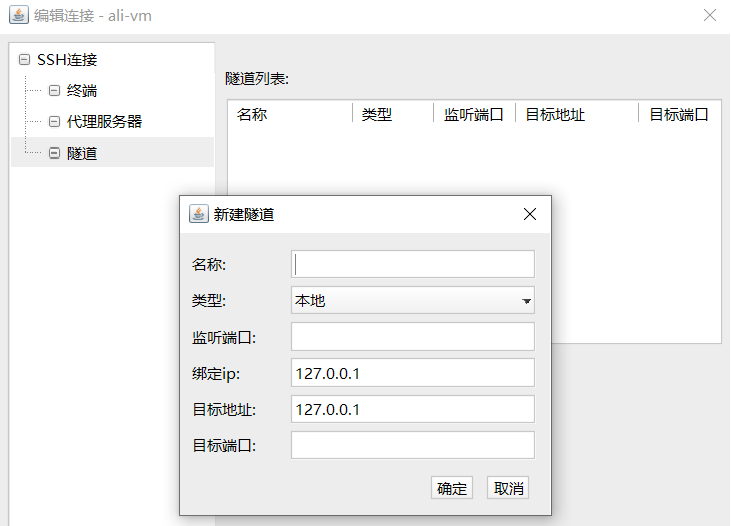This screenshot has width=731, height=526.
Task: Click the 取消 button
Action: coord(508,488)
